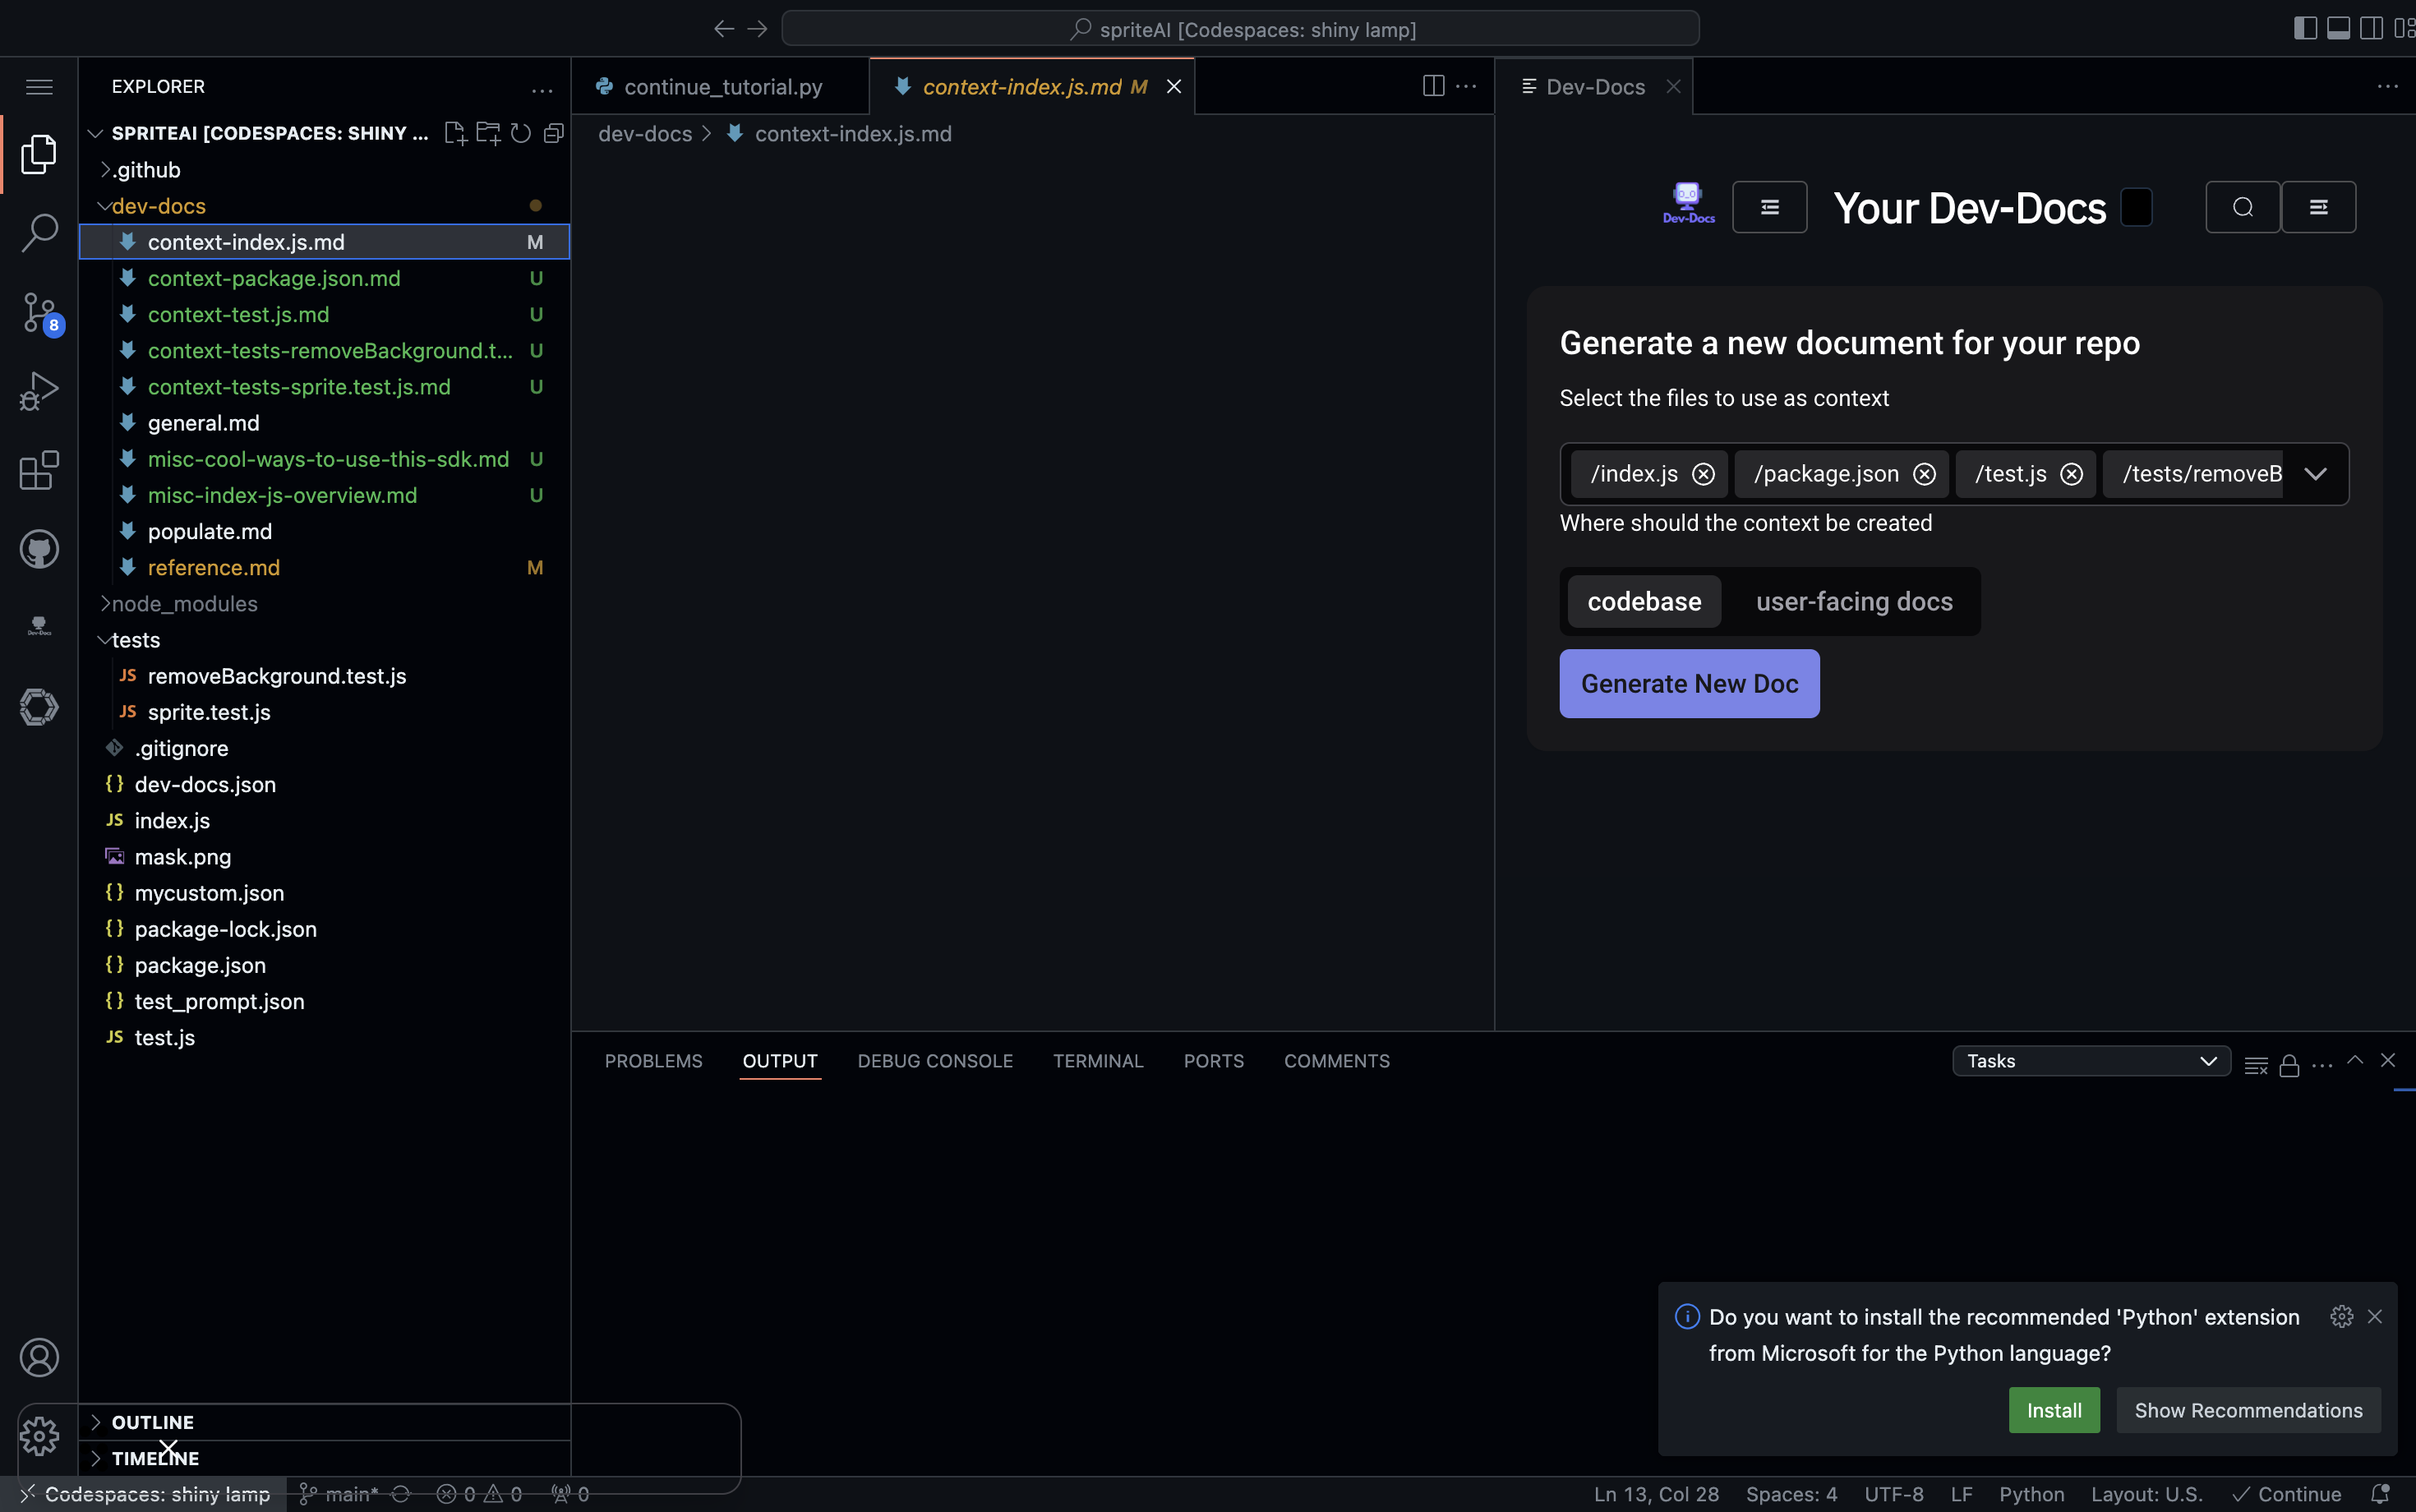The height and width of the screenshot is (1512, 2416).
Task: Expand the context files dropdown arrow
Action: pos(2315,474)
